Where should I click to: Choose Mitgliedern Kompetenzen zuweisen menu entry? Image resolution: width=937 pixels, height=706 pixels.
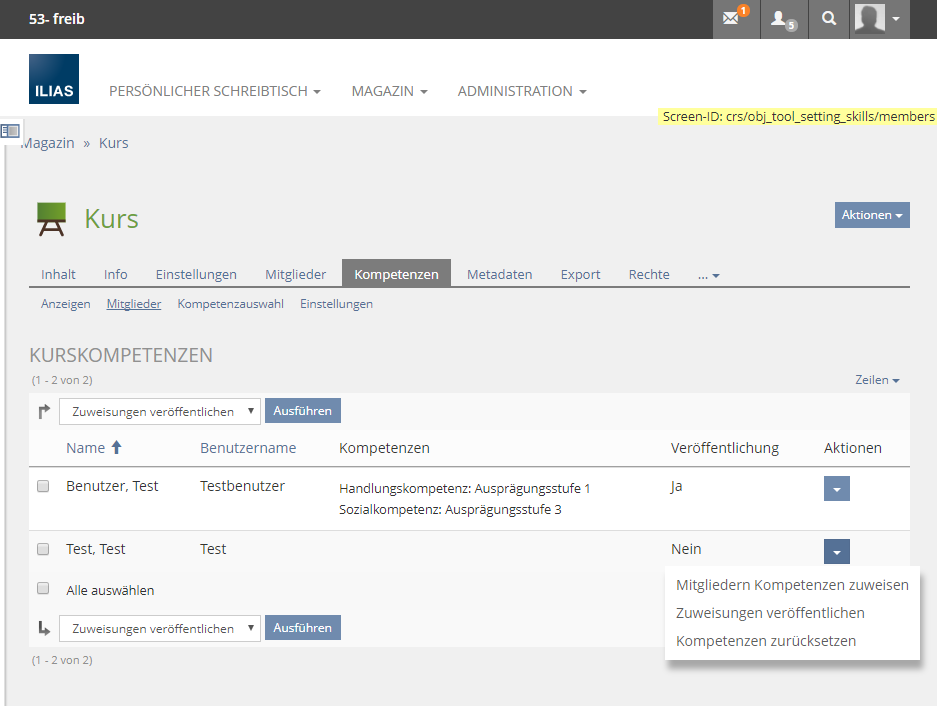[792, 585]
